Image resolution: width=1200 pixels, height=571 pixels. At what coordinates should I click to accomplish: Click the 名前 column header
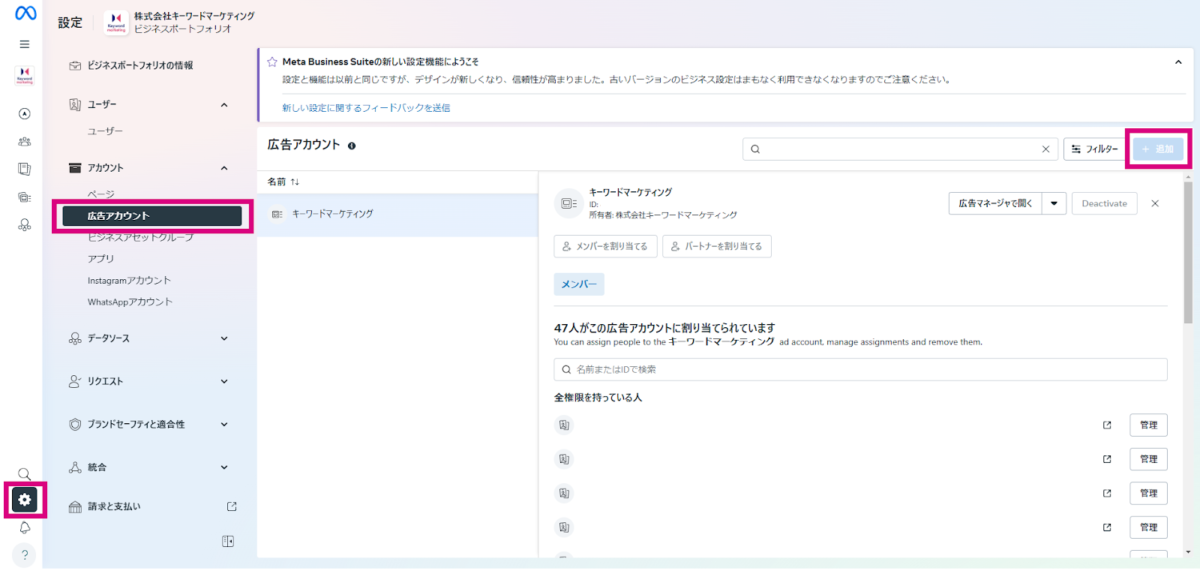coord(277,182)
